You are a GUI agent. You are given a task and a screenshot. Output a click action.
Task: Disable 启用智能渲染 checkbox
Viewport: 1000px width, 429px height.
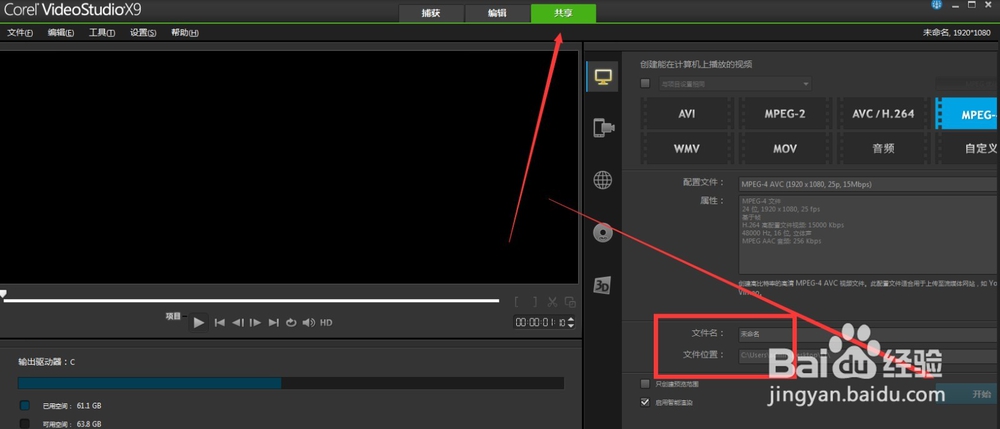click(645, 402)
